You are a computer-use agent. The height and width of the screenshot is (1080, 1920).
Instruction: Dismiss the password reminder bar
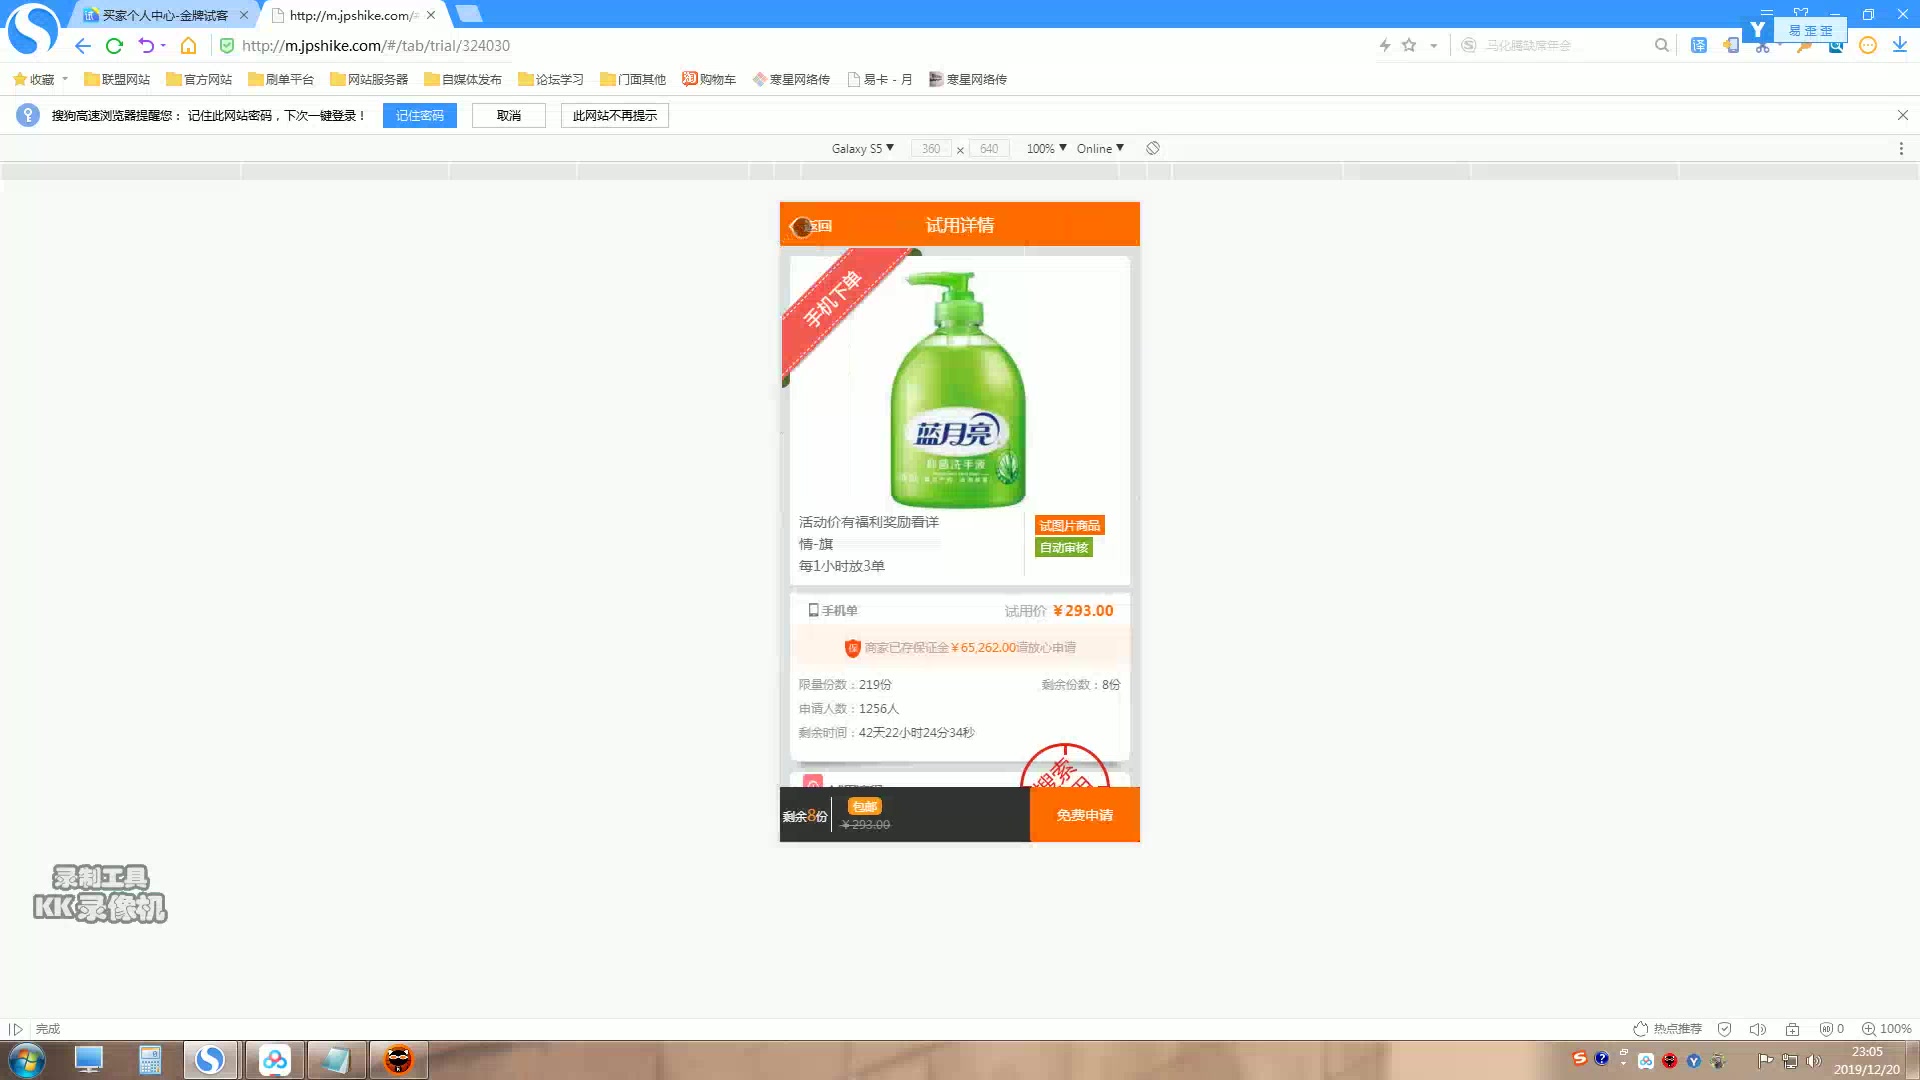pyautogui.click(x=1902, y=116)
